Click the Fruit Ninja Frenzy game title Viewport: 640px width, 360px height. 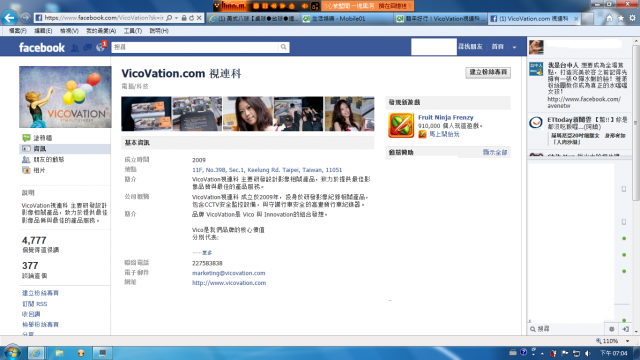click(x=445, y=118)
